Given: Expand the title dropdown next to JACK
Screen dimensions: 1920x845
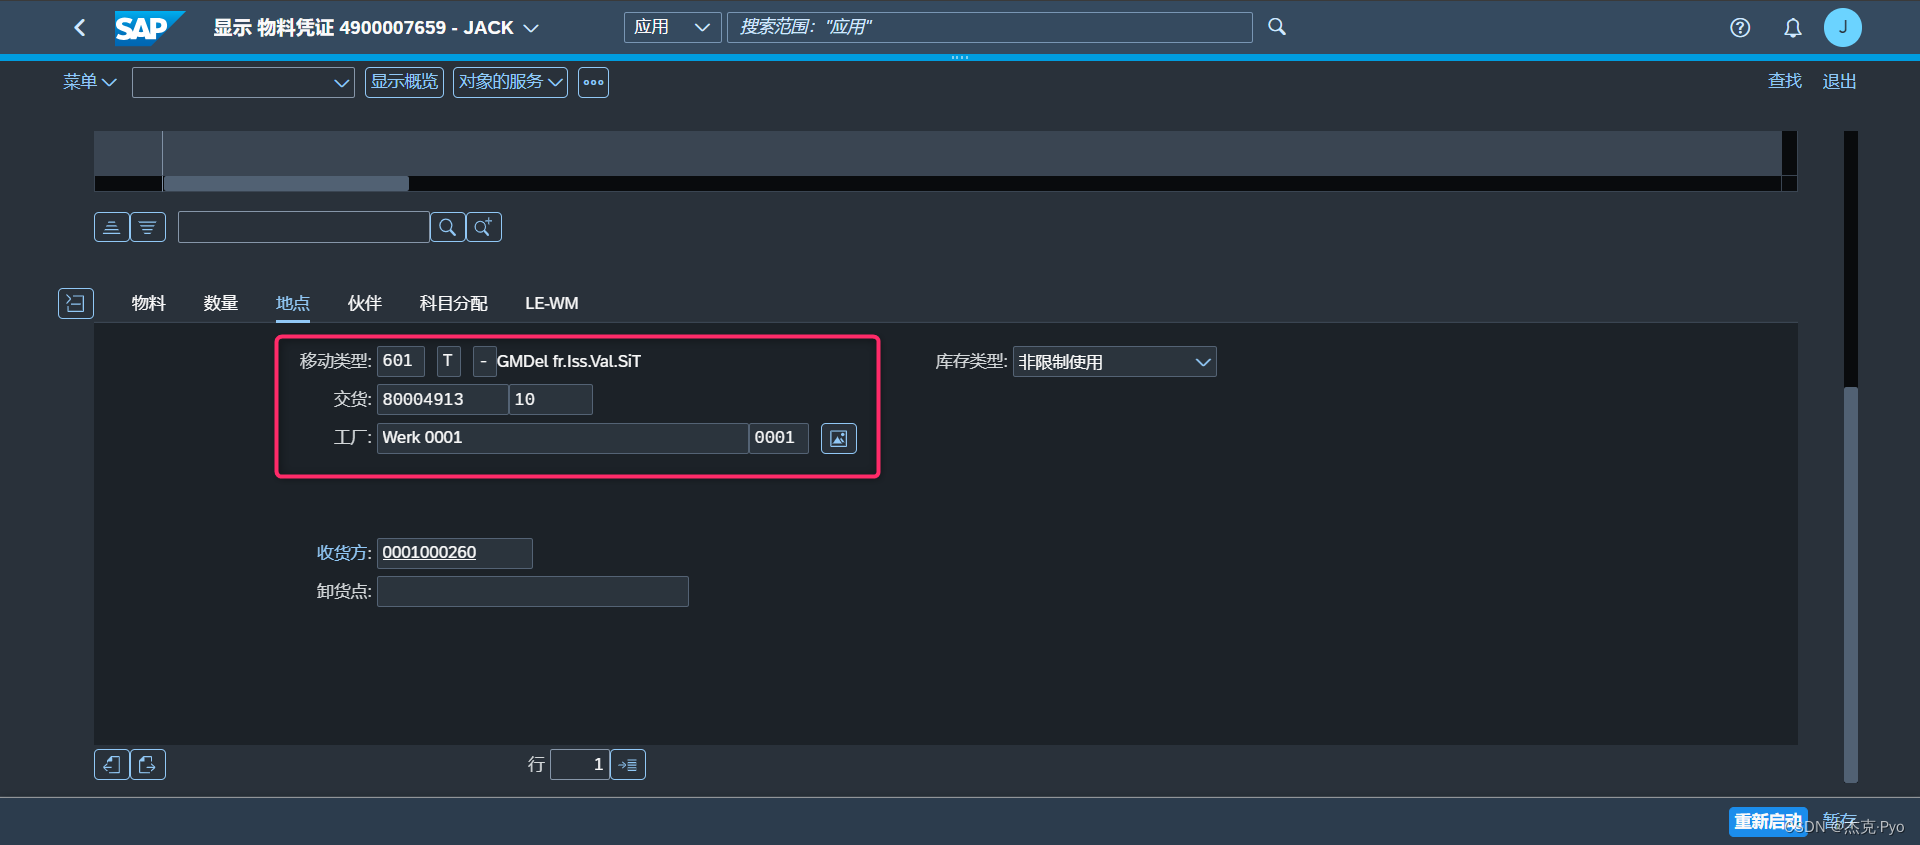Looking at the screenshot, I should (531, 28).
